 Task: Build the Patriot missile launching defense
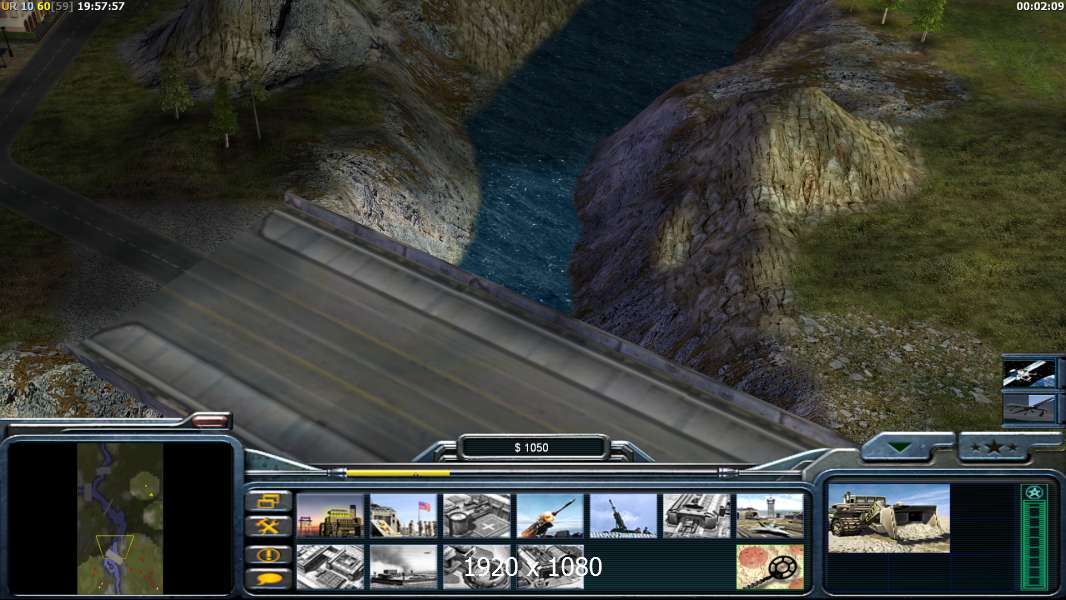551,516
